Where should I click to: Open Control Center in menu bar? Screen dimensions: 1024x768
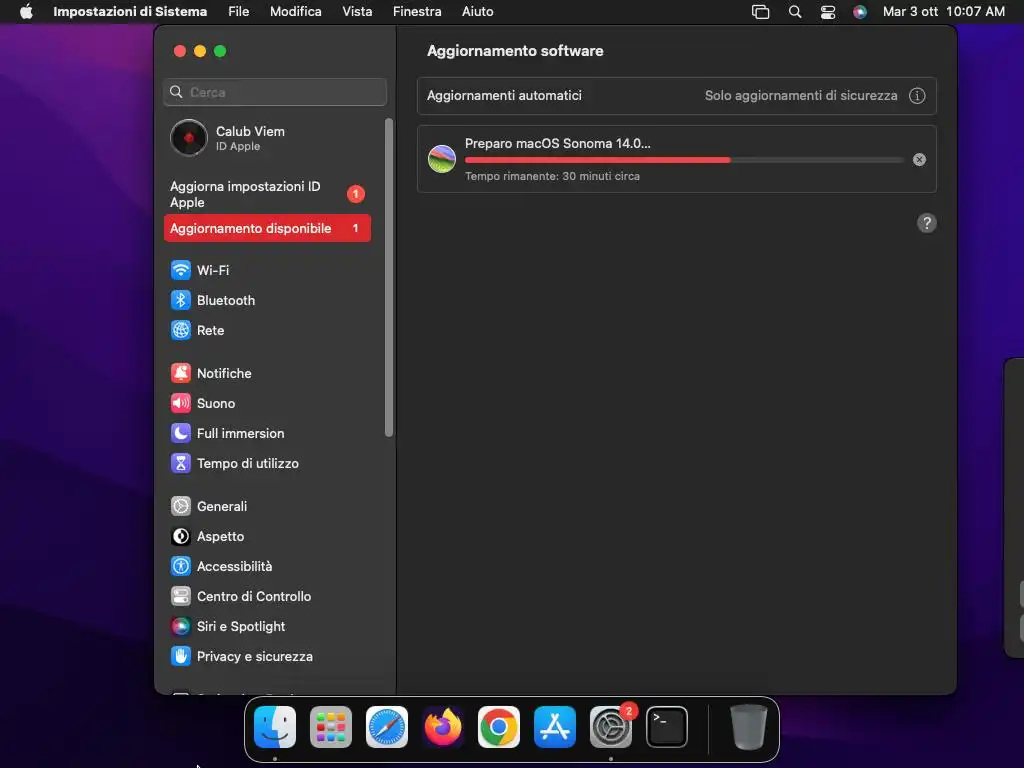[827, 12]
